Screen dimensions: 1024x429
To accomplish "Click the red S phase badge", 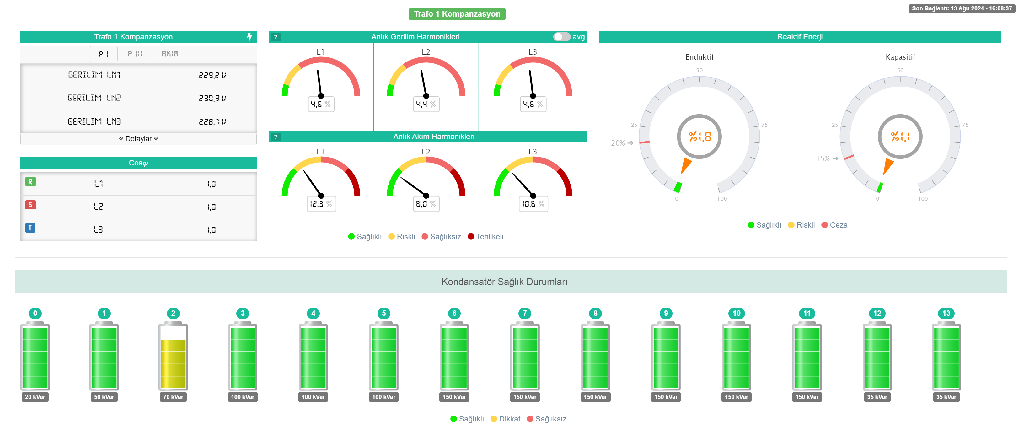I will pyautogui.click(x=30, y=206).
